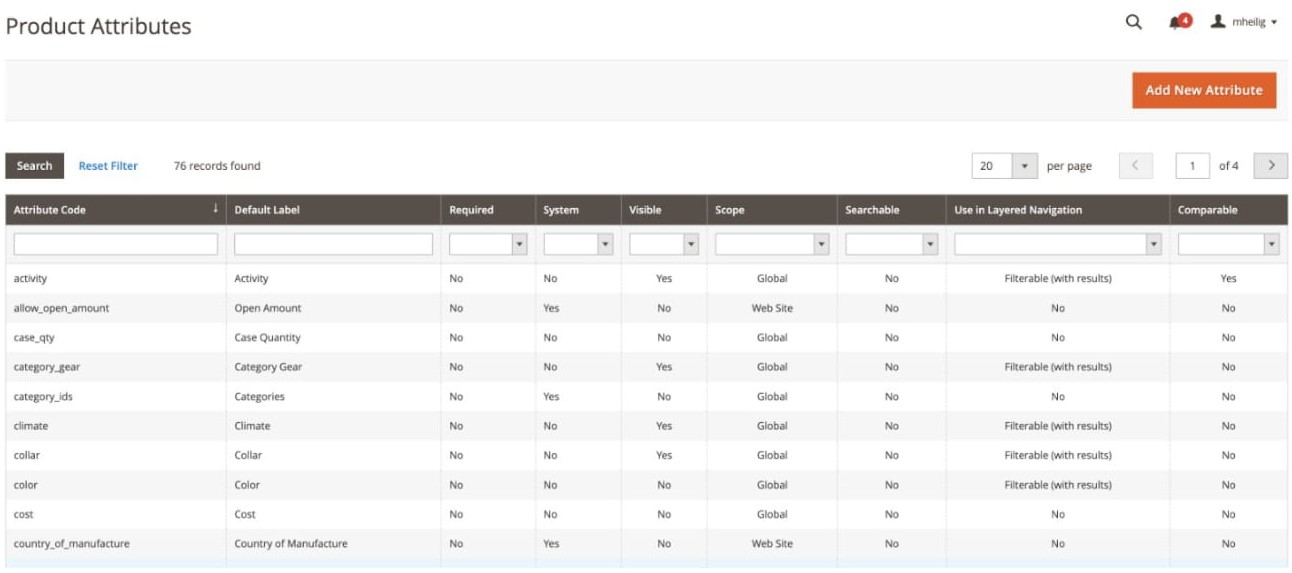Go to next page arrow

[1271, 166]
